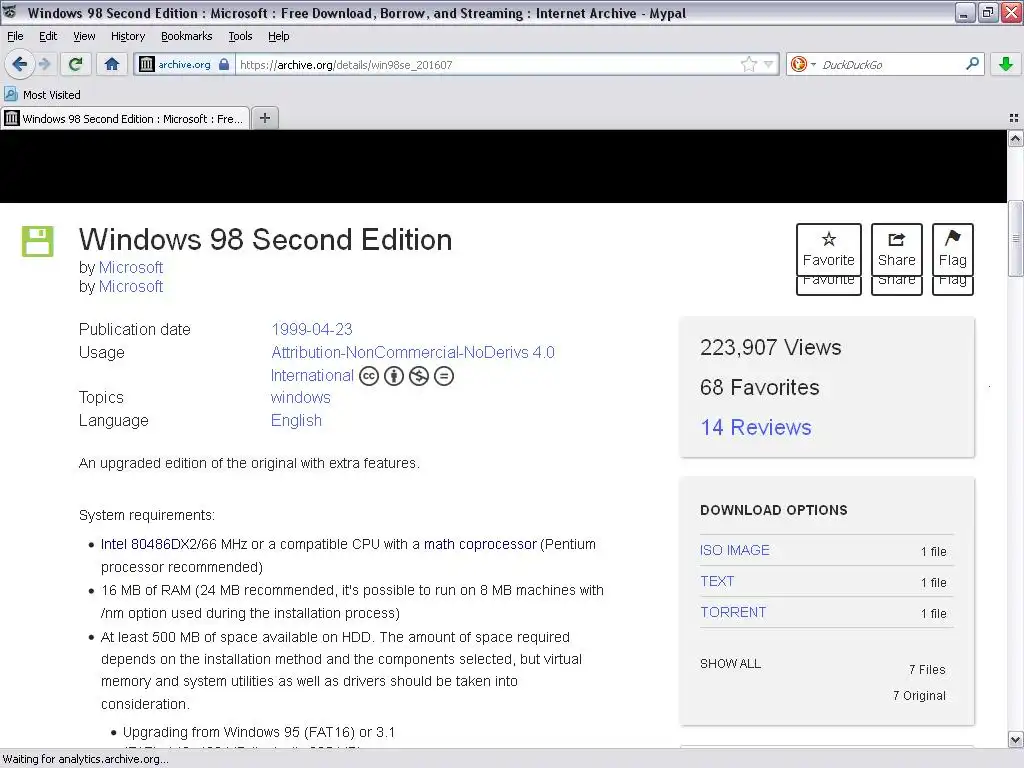The image size is (1024, 768).
Task: Click the search magnifier icon
Action: click(972, 63)
